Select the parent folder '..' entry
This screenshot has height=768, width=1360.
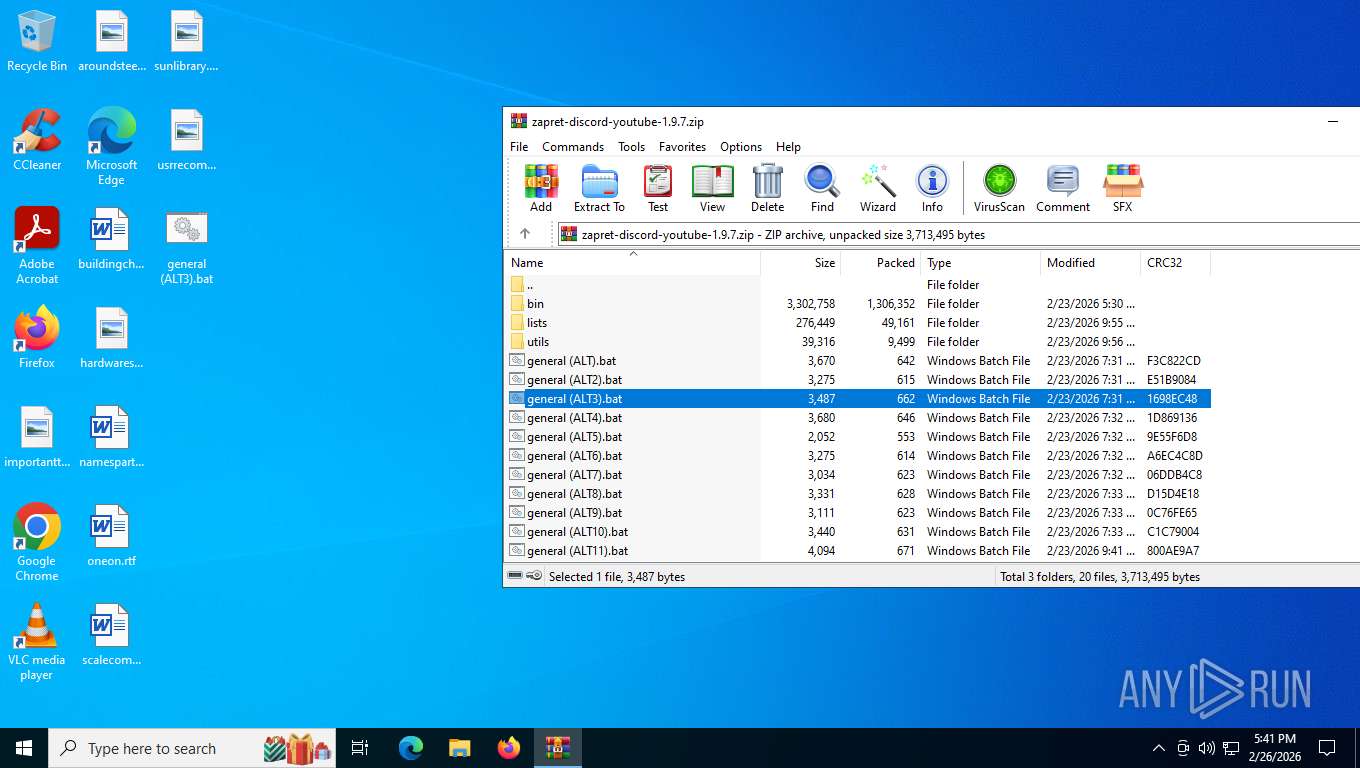click(857, 285)
